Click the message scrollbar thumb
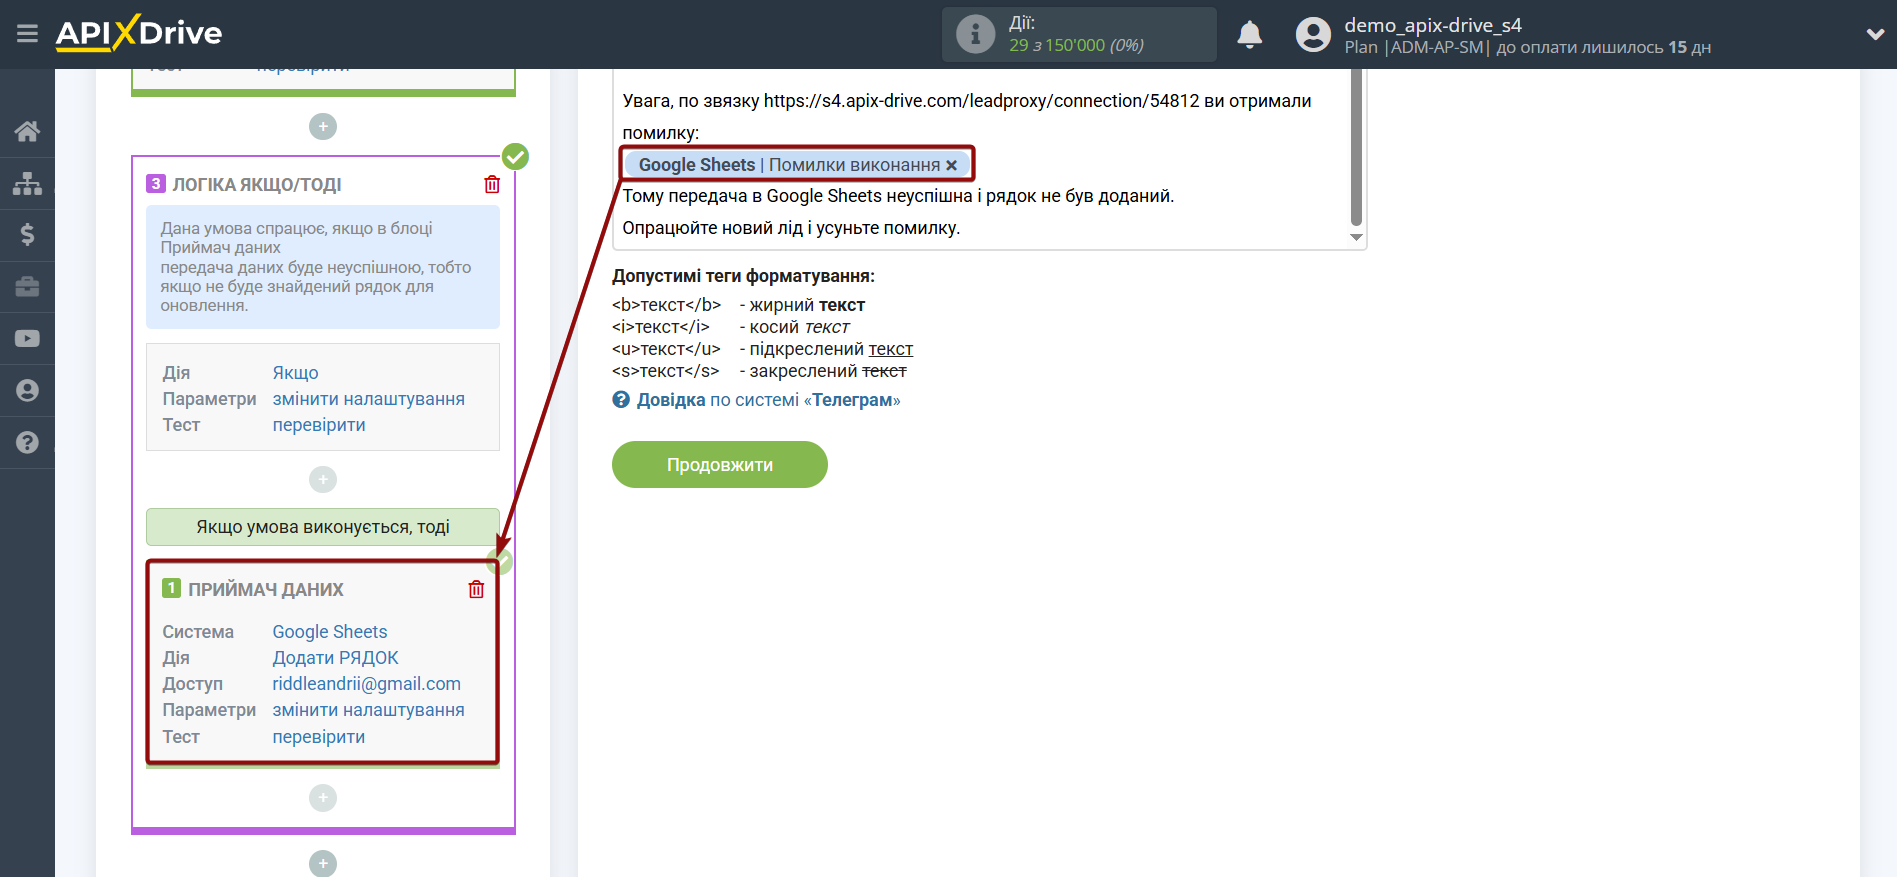 point(1356,147)
